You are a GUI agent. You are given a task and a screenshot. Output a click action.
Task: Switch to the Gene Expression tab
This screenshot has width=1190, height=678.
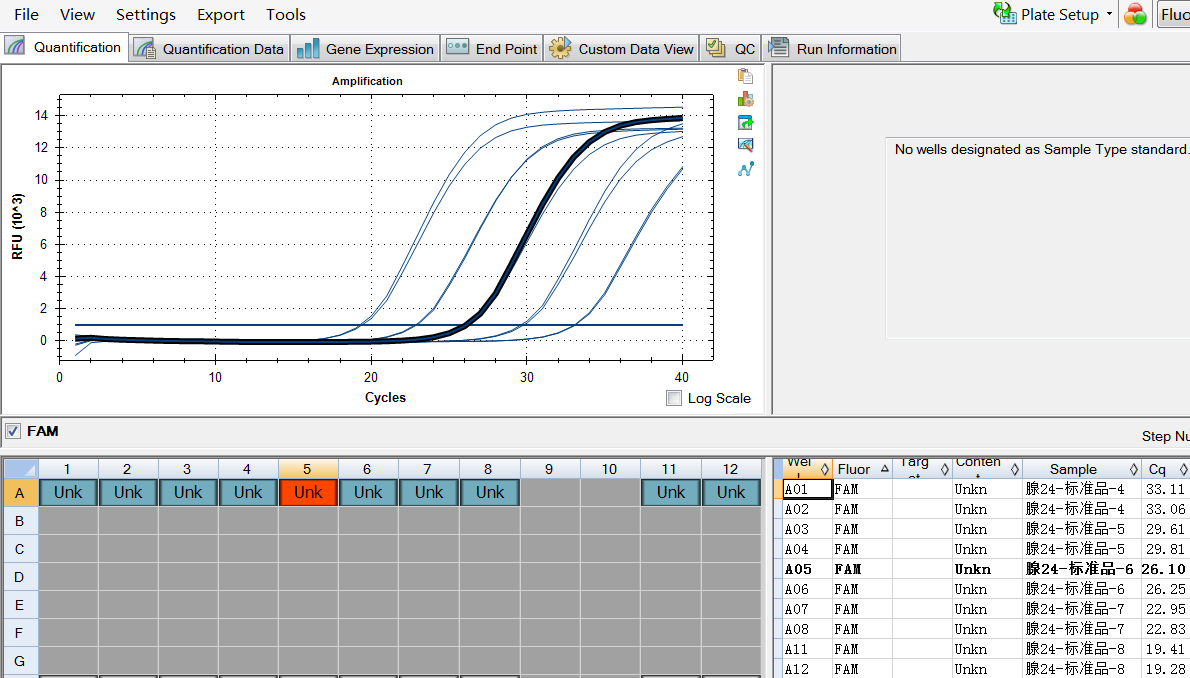(x=365, y=49)
